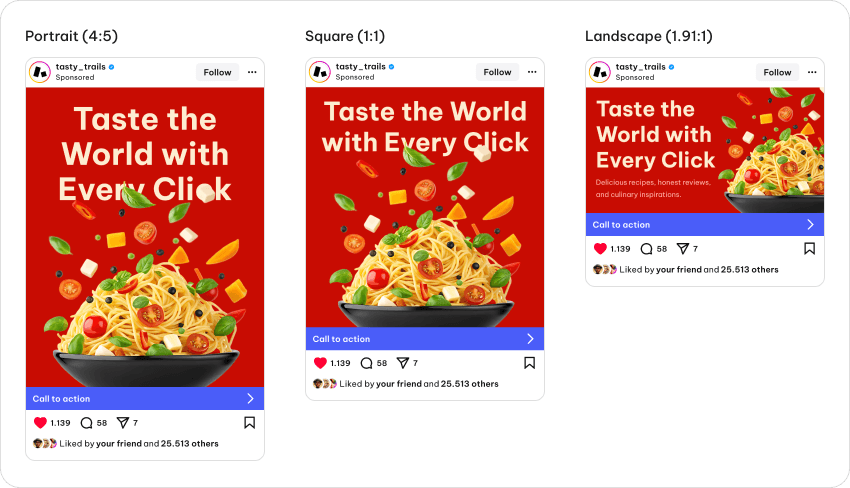Click tasty_trails avatar on Portrait post
The image size is (850, 488).
pyautogui.click(x=40, y=72)
